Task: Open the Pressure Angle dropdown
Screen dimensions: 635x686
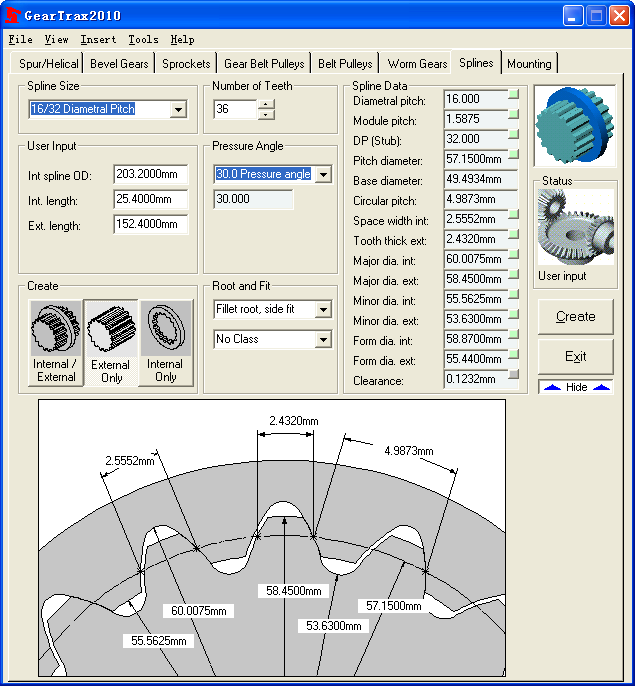Action: click(x=323, y=175)
